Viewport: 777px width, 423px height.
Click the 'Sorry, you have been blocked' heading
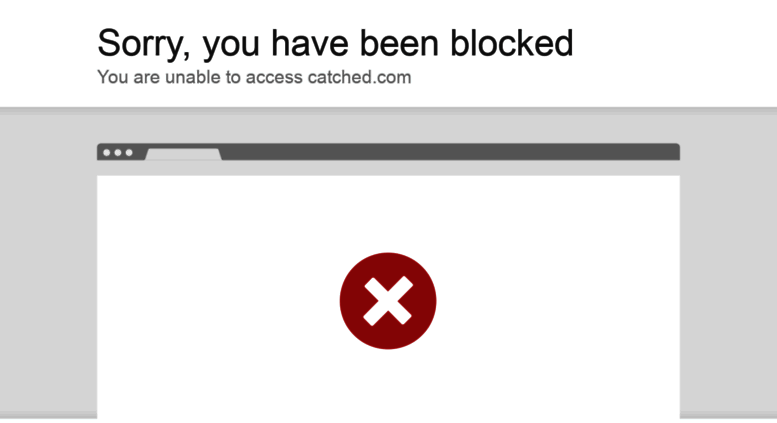(x=335, y=44)
